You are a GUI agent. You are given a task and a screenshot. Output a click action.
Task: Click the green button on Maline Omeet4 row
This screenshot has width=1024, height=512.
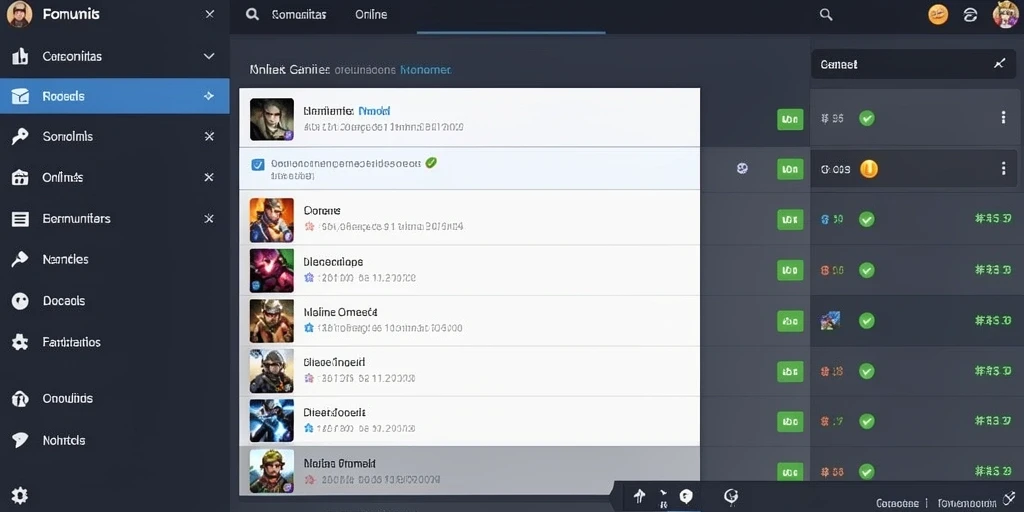point(790,321)
